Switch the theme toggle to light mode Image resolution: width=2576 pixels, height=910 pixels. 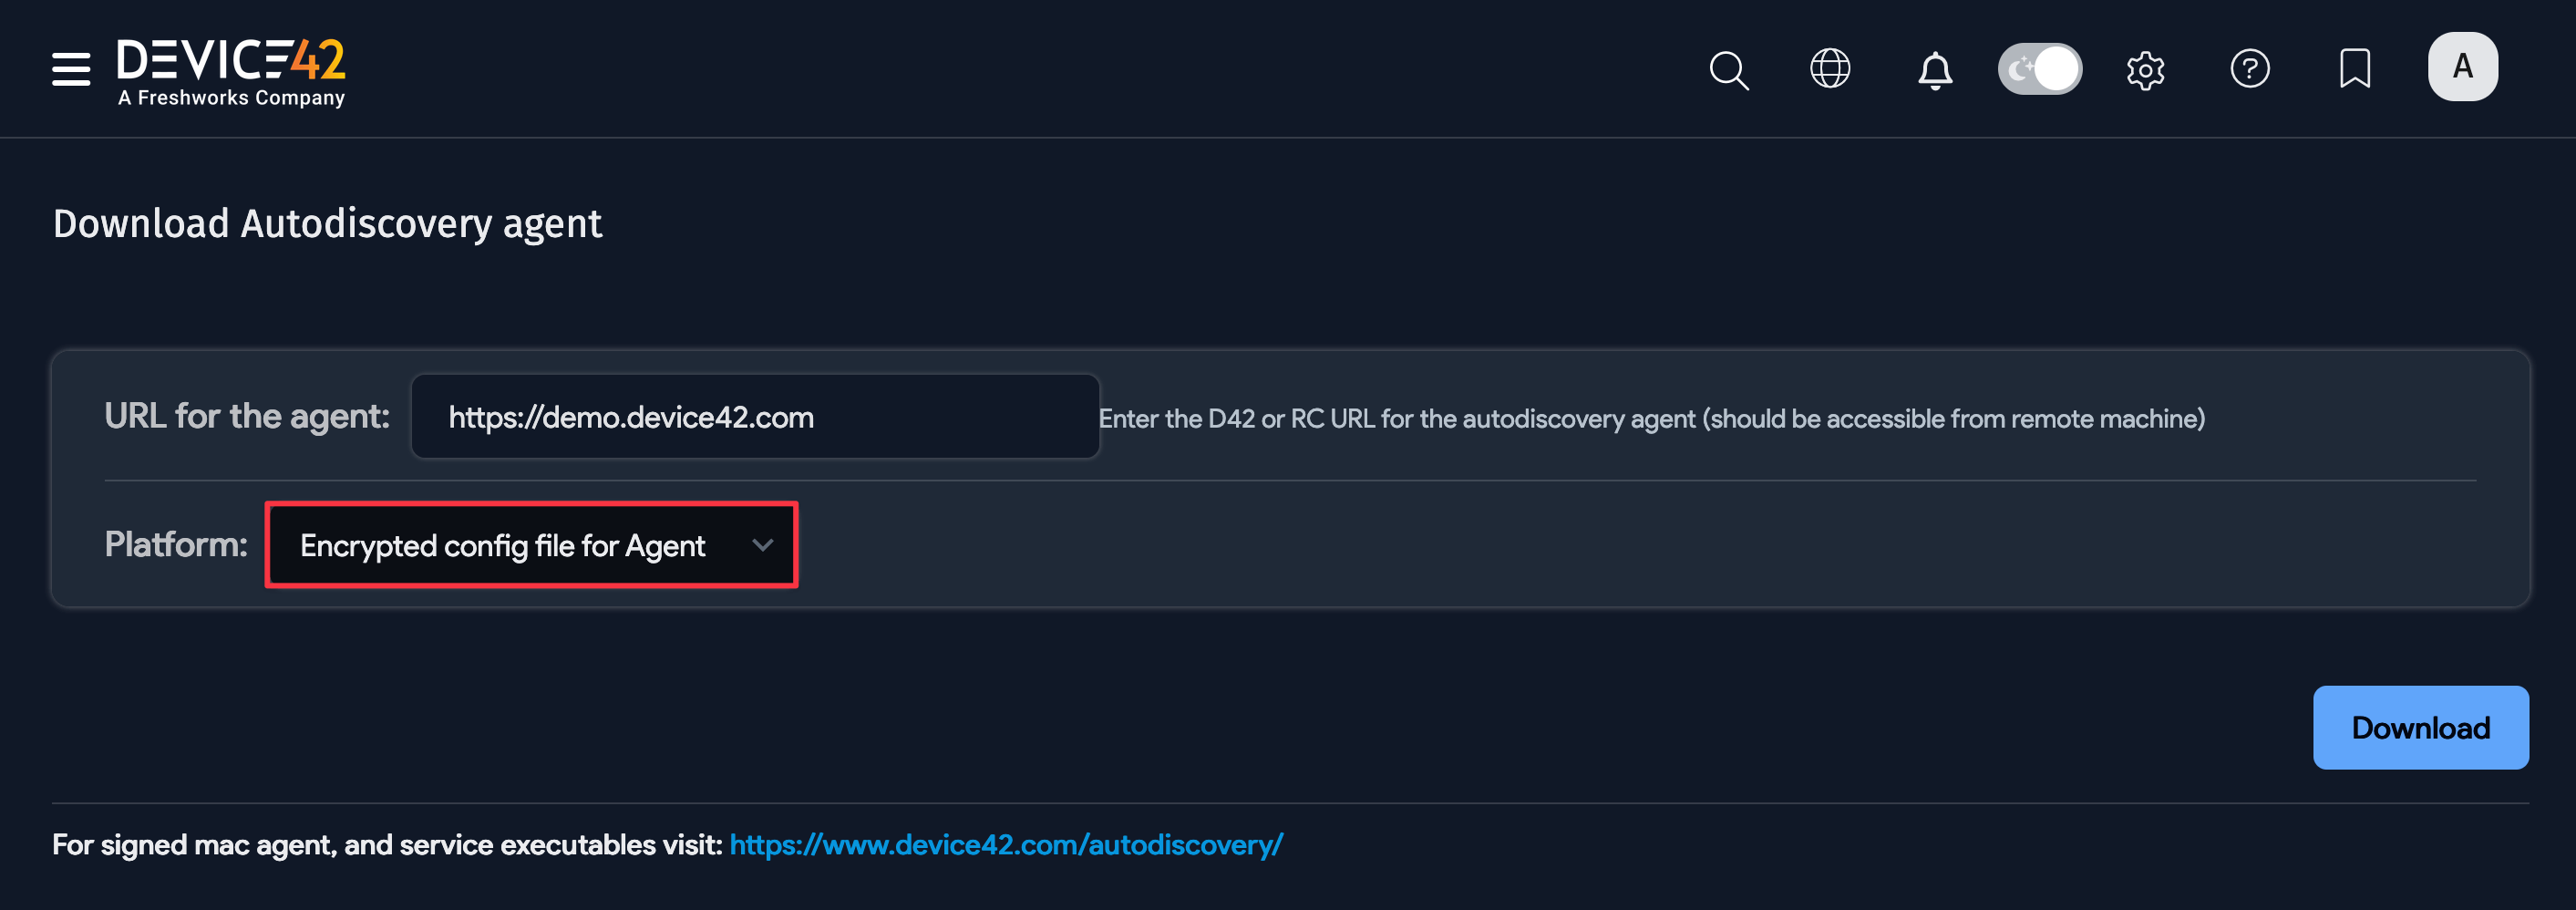pyautogui.click(x=2039, y=68)
